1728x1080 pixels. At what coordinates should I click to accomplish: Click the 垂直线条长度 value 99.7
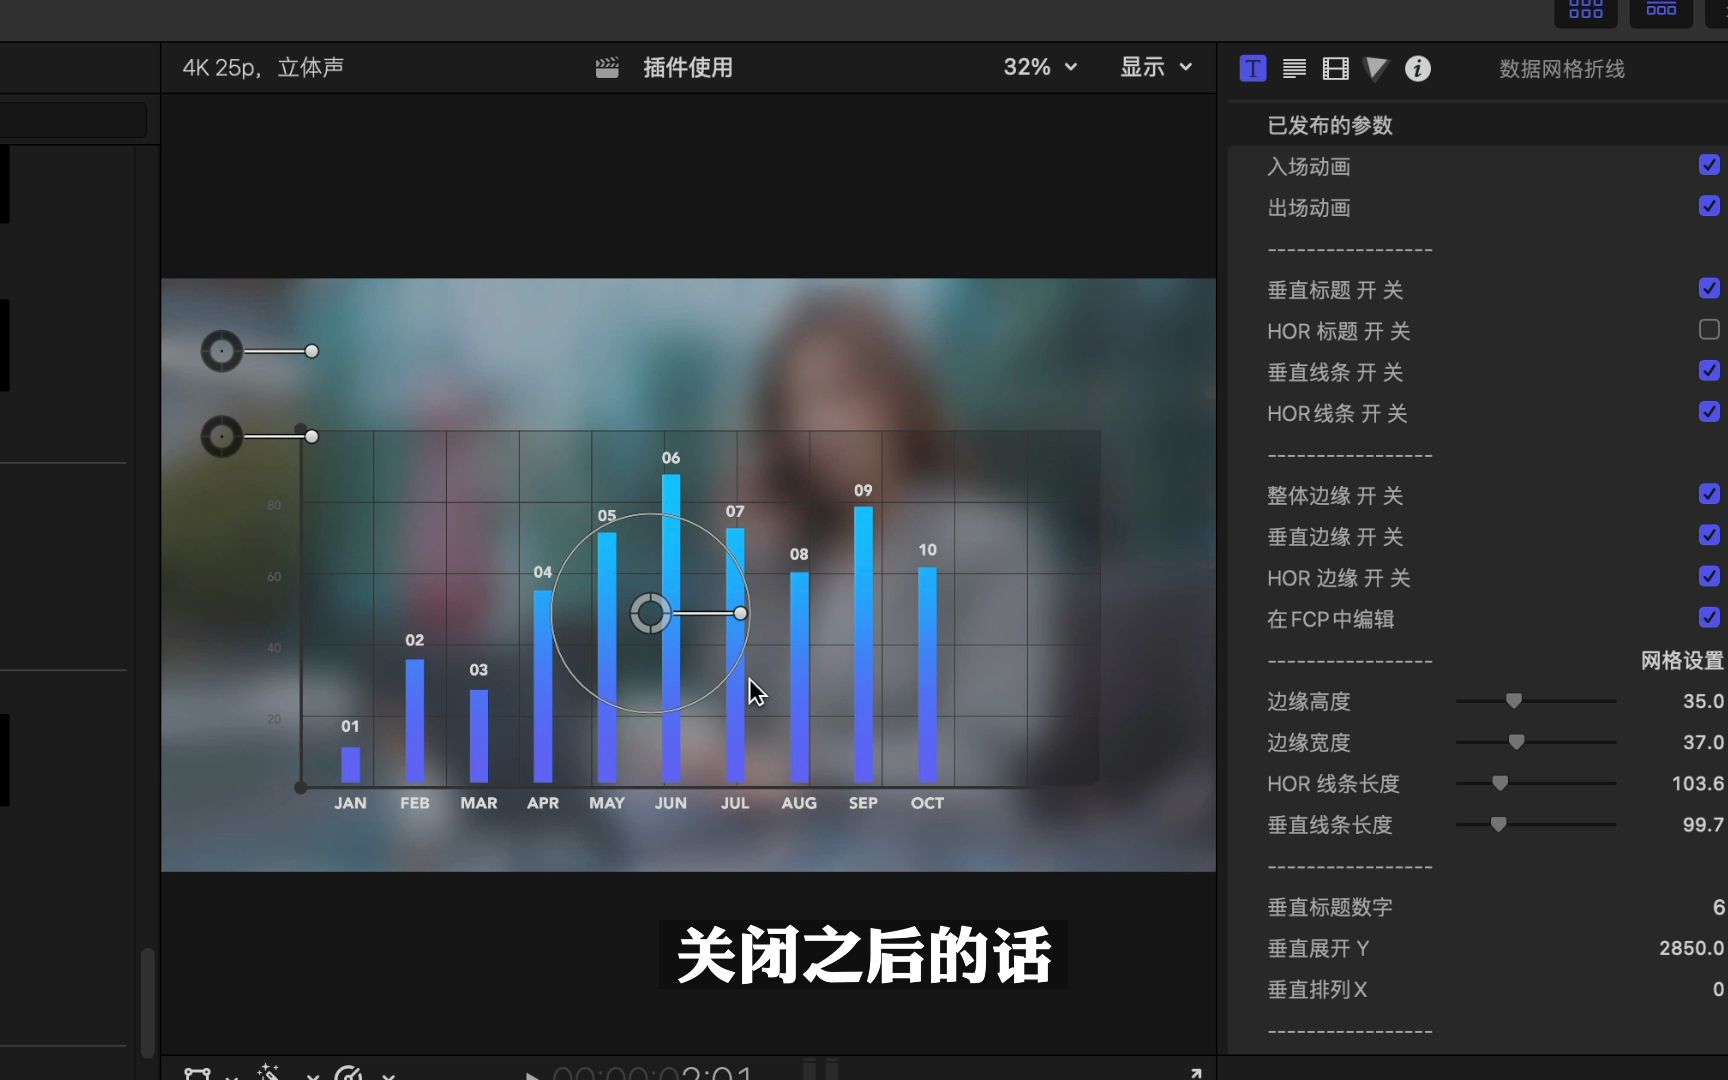(1703, 824)
